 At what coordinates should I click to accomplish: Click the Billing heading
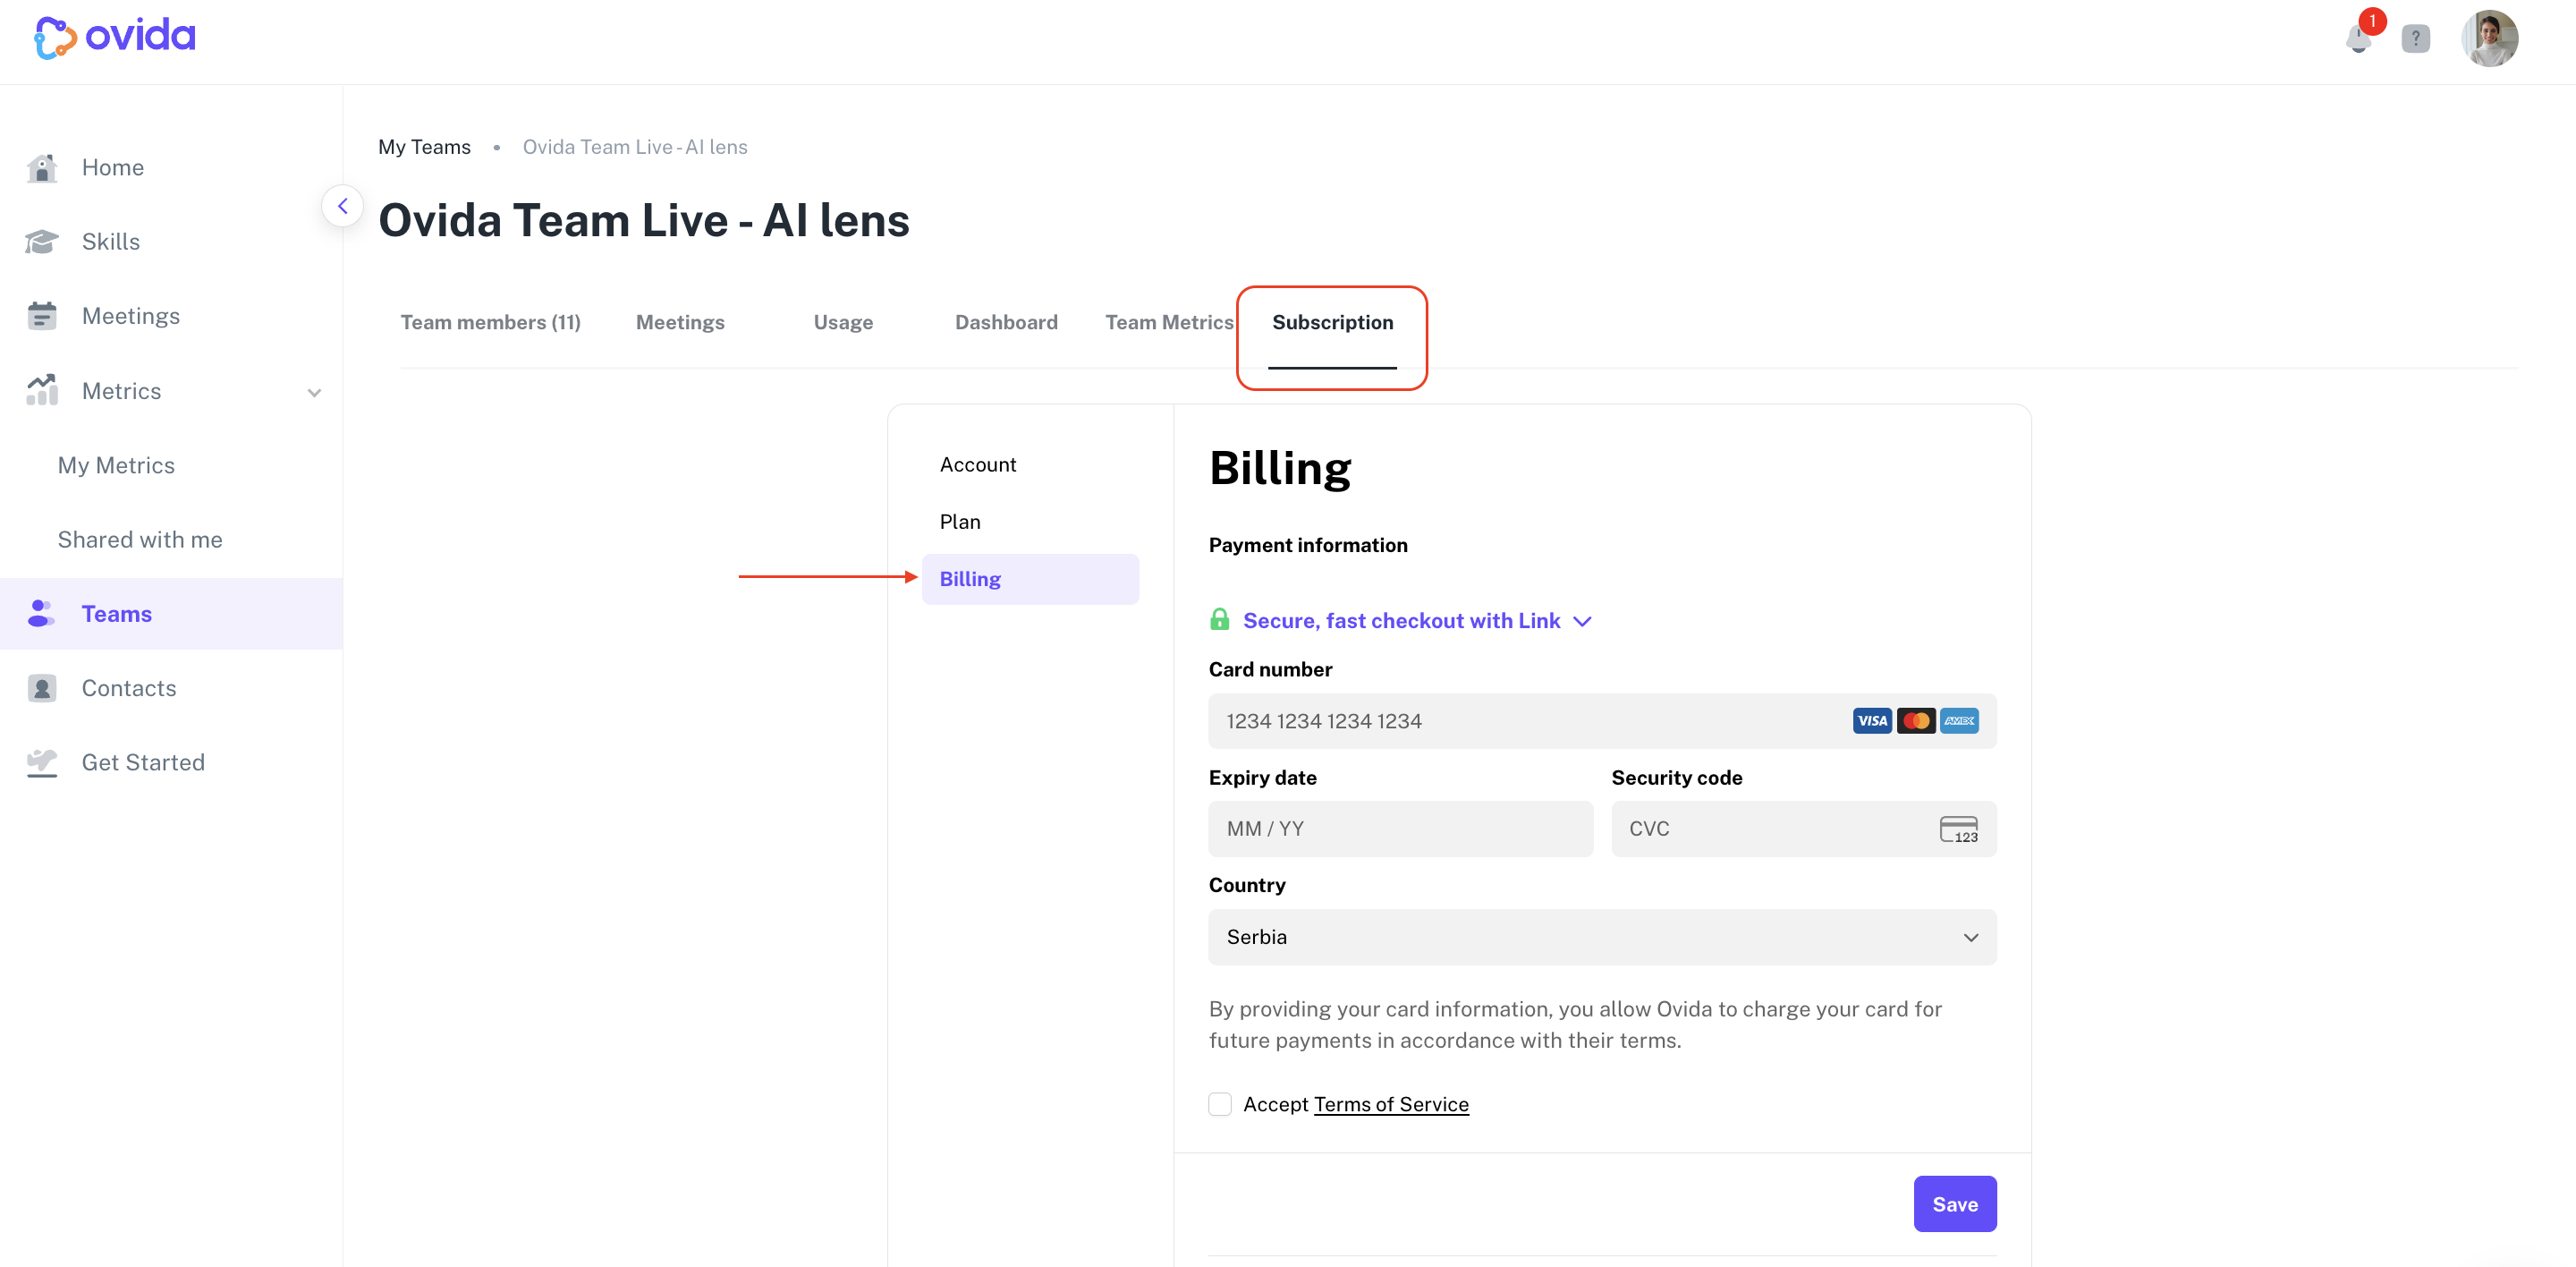point(1280,468)
